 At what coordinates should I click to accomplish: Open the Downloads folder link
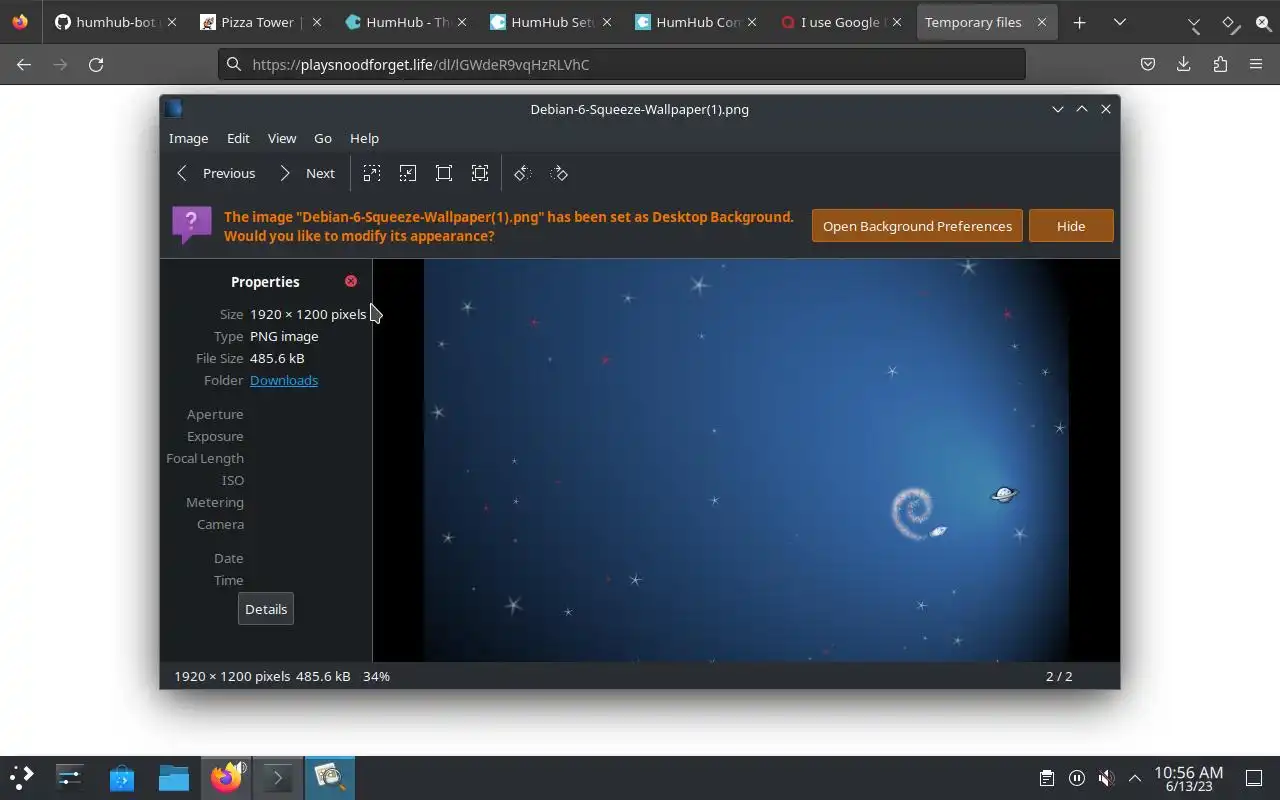coord(284,380)
